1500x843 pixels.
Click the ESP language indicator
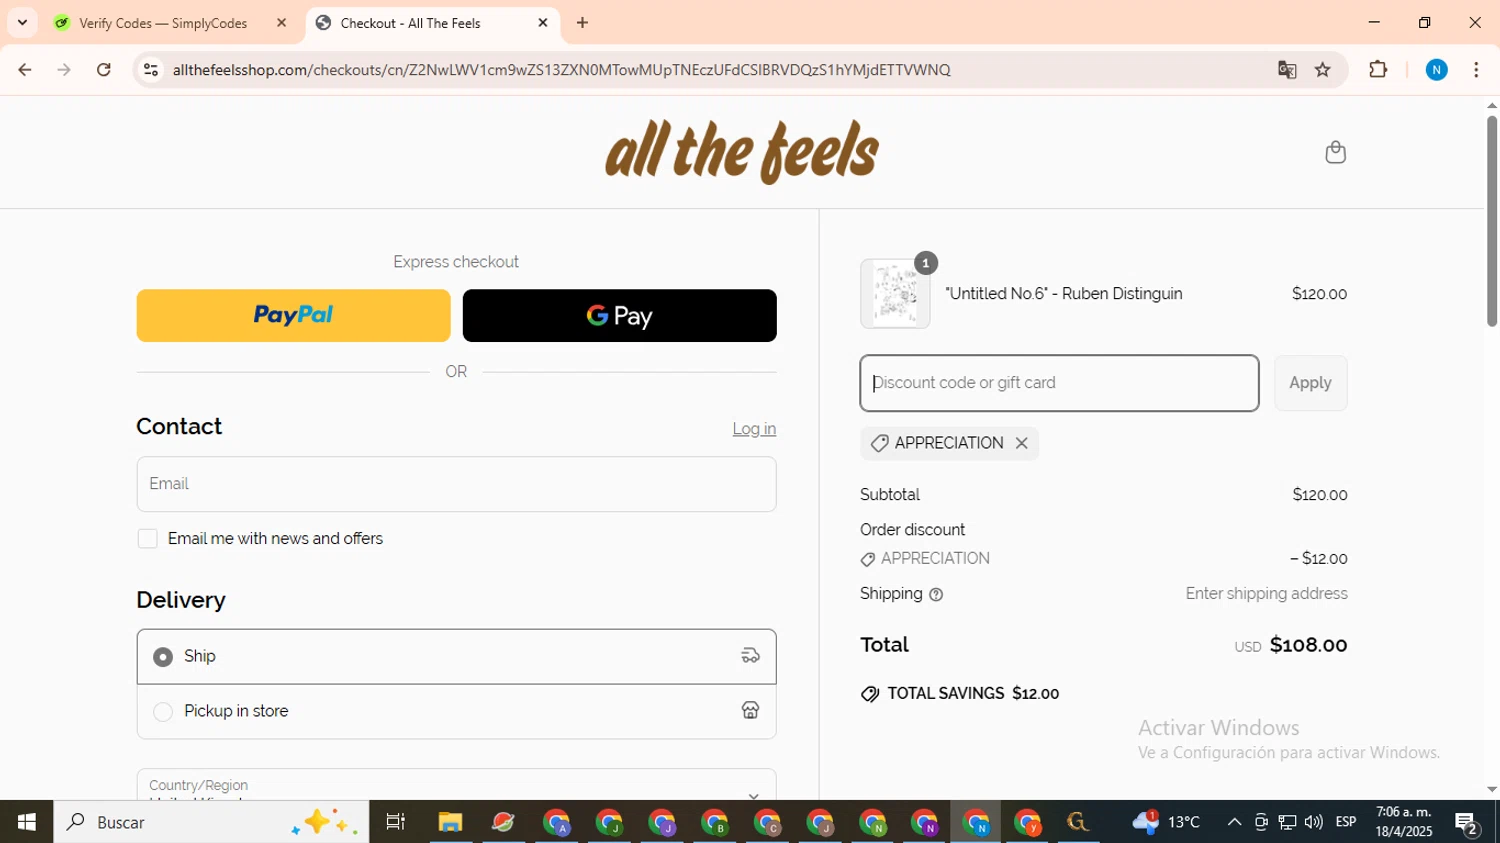pos(1346,822)
